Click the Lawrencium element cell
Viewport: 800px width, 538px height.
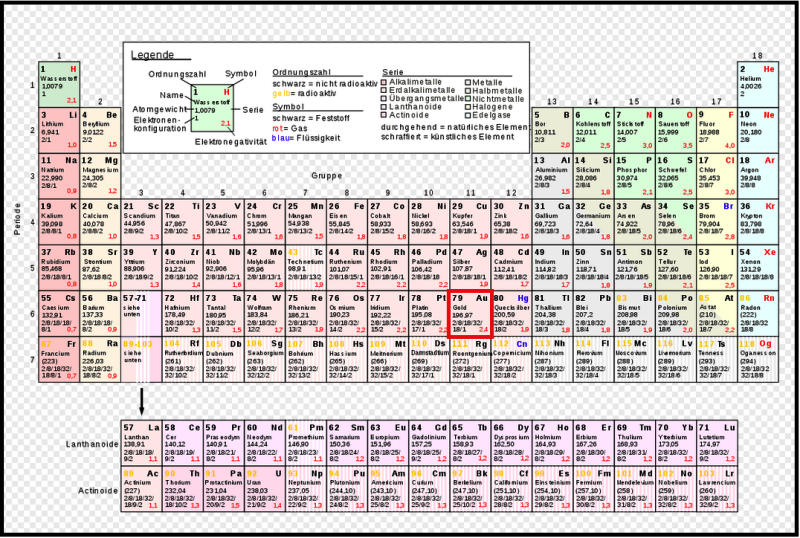pyautogui.click(x=716, y=488)
